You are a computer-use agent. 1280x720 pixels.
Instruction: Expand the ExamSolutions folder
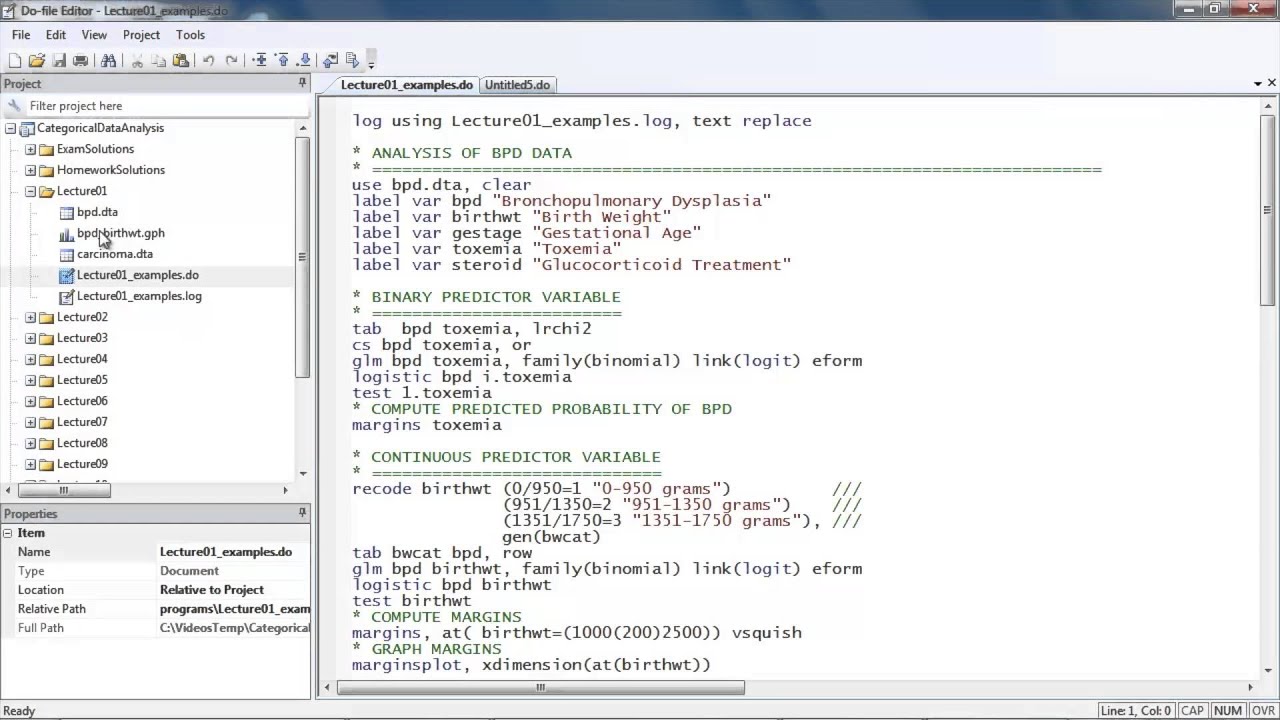(31, 149)
